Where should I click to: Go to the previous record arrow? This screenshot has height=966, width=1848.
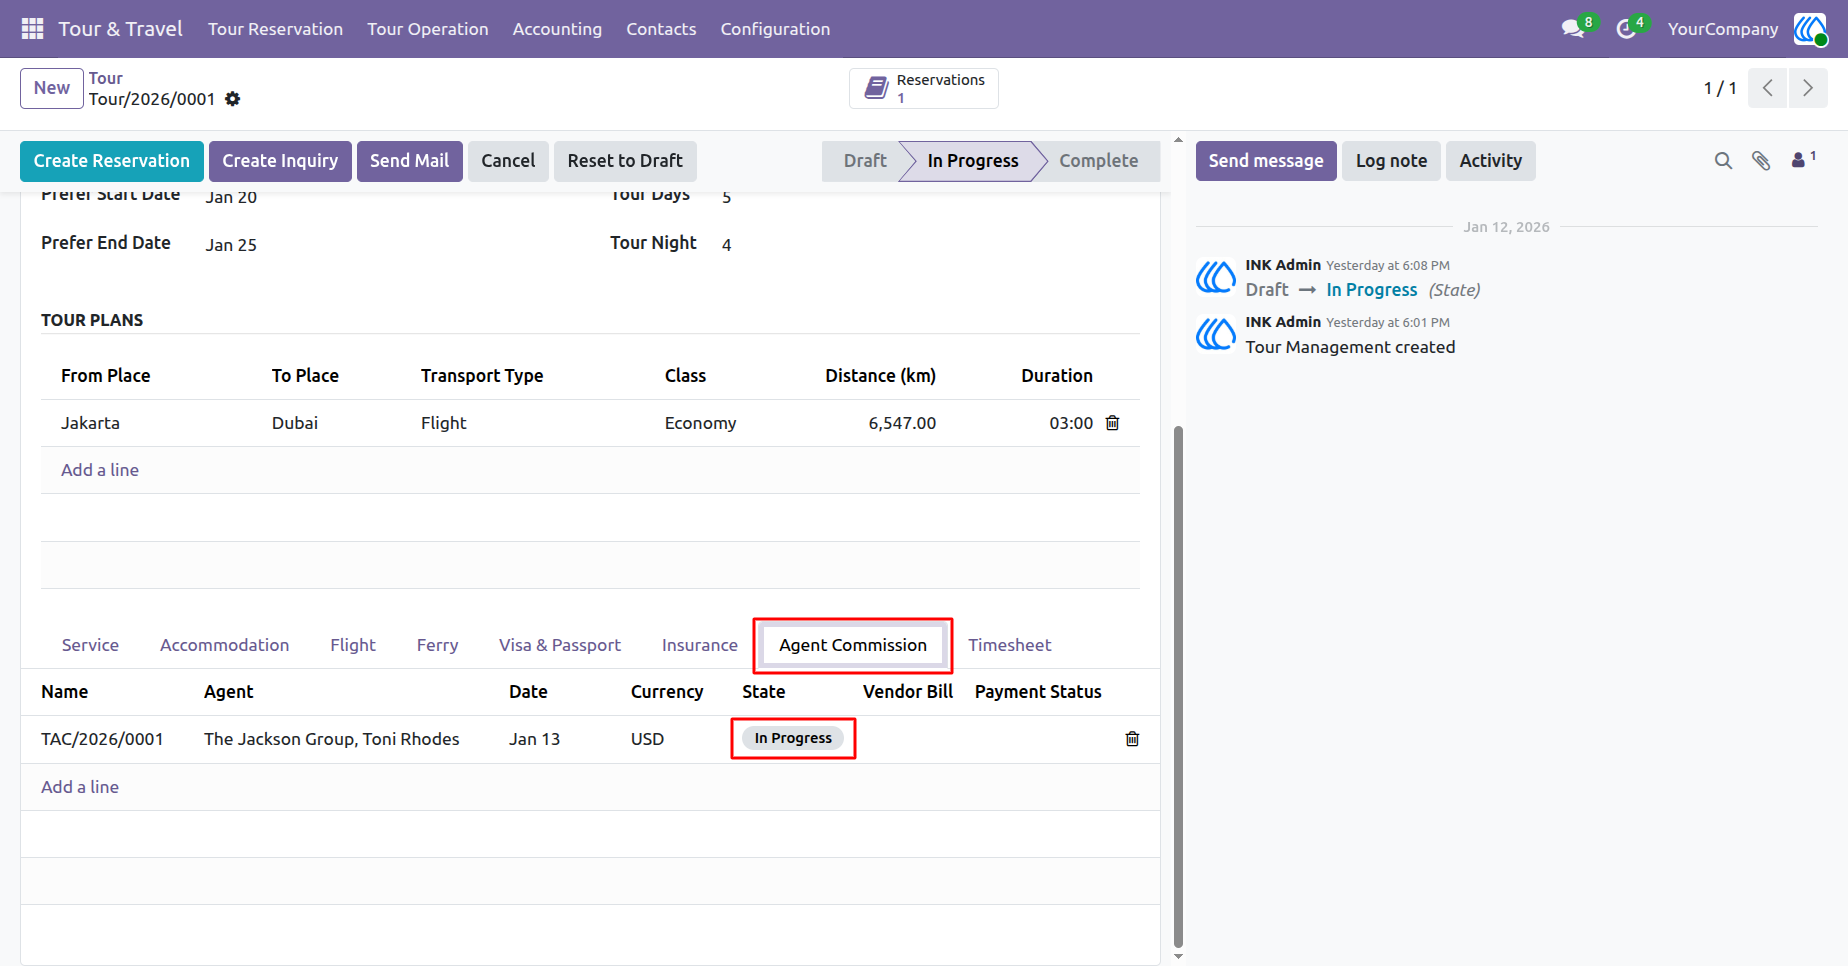click(1768, 88)
